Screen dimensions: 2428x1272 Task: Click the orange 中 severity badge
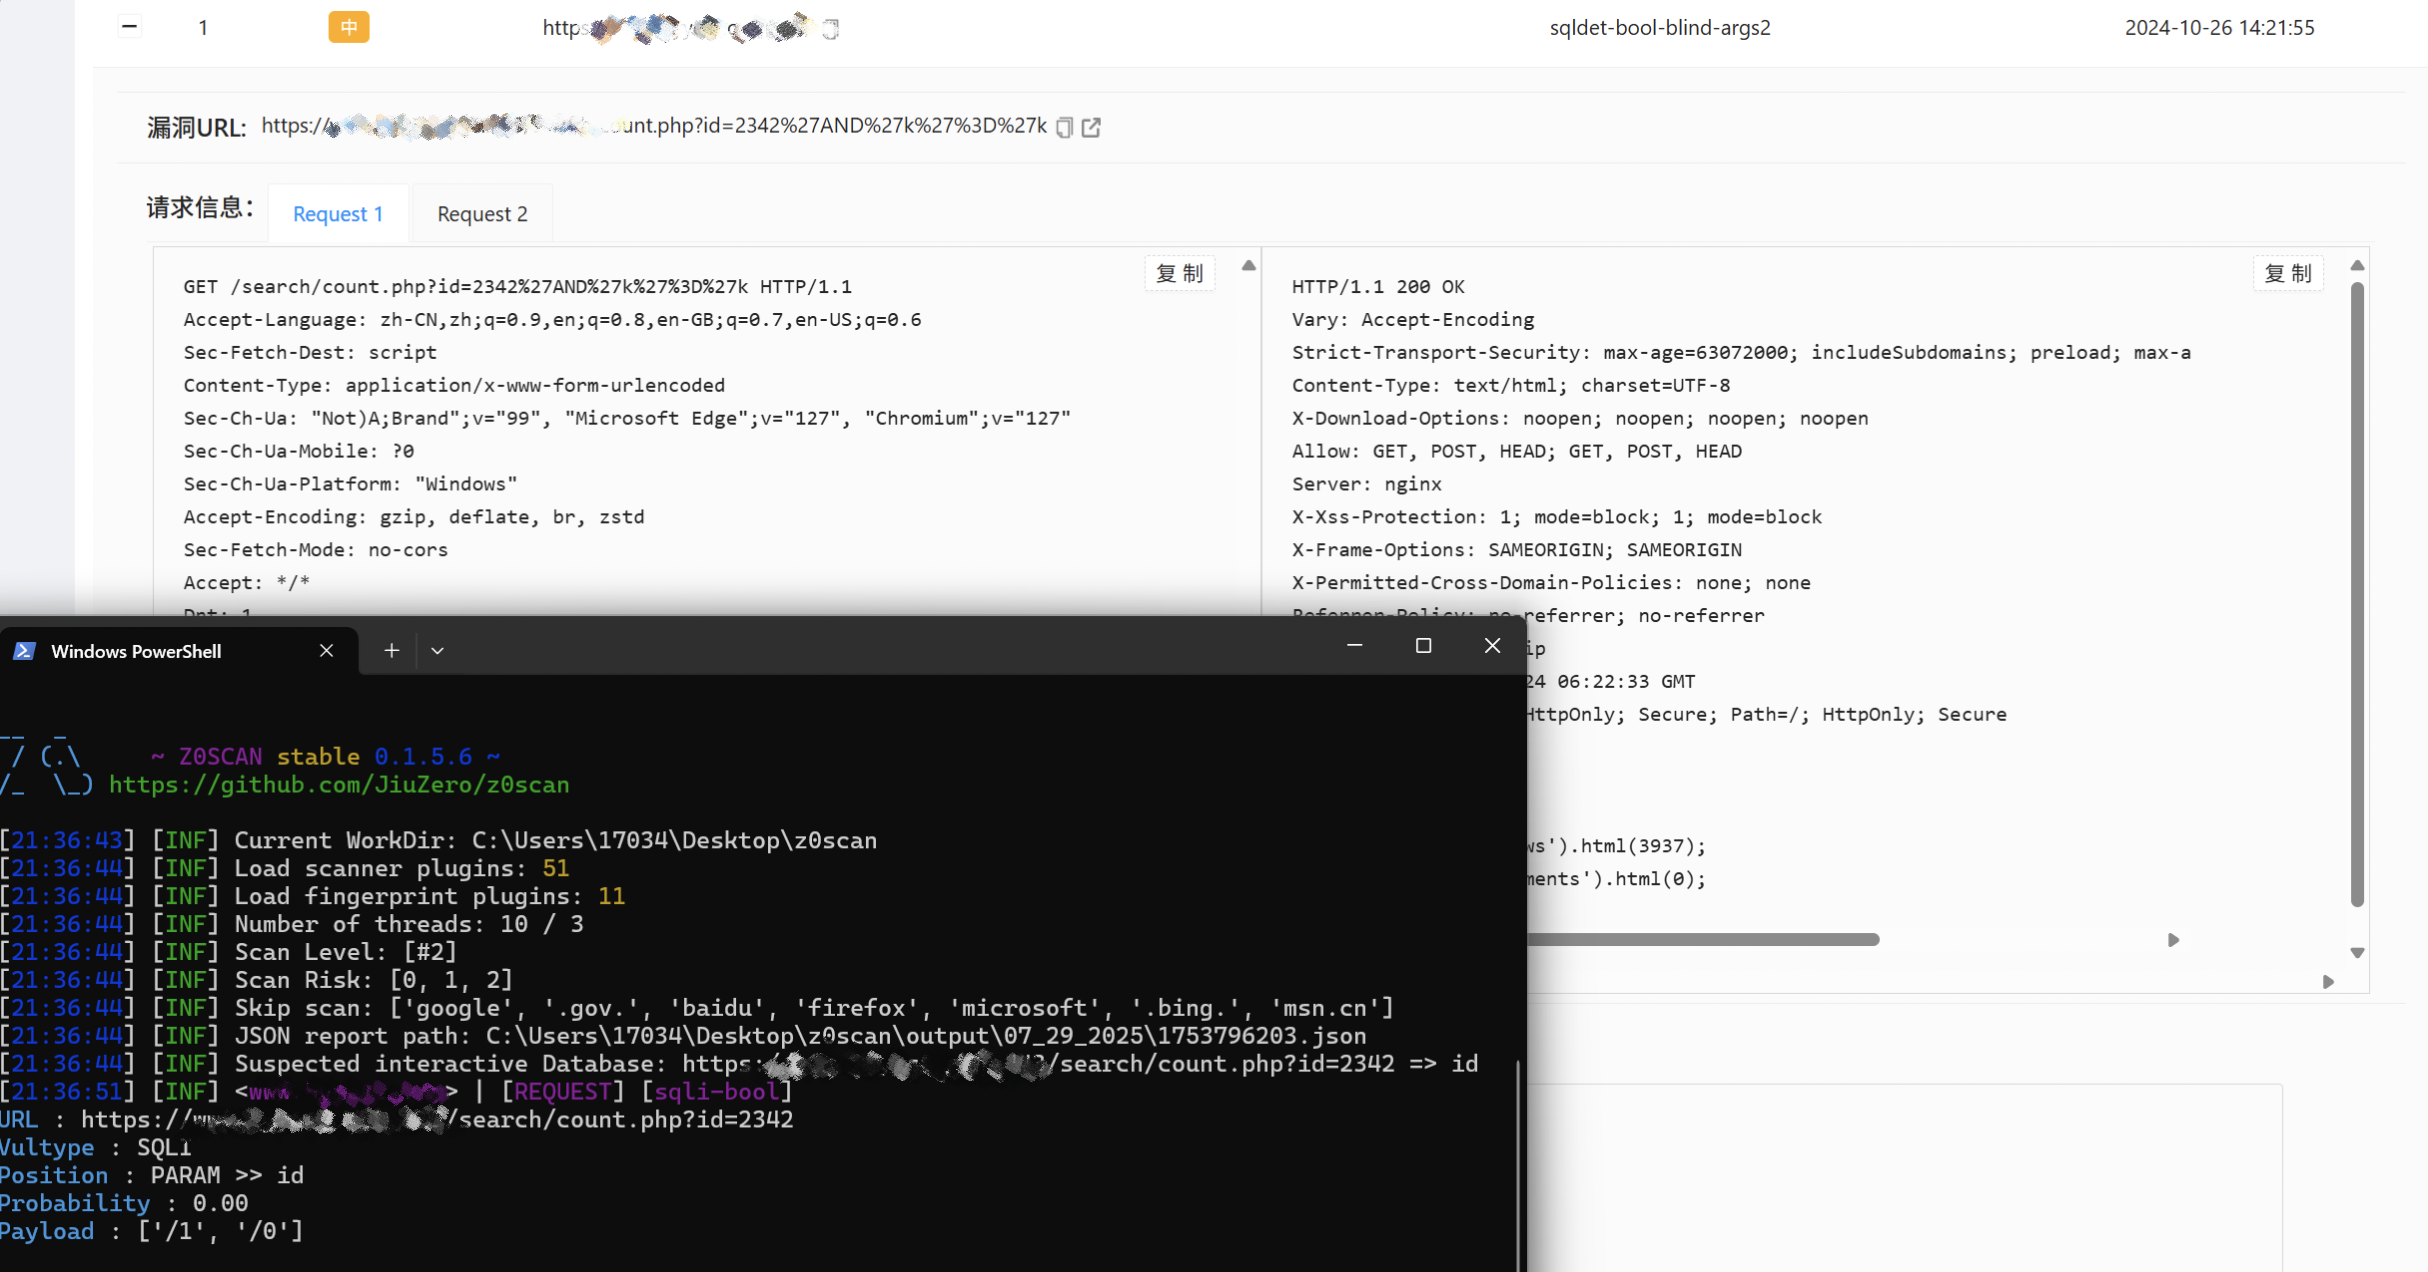click(x=348, y=27)
